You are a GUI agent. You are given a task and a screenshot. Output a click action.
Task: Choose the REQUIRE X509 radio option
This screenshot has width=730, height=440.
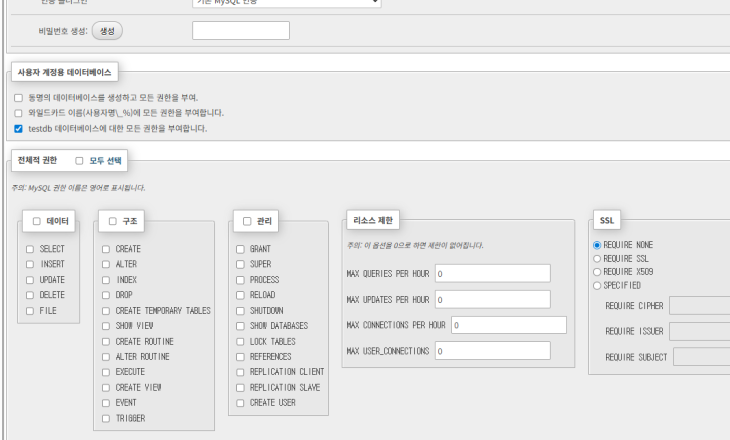point(598,271)
